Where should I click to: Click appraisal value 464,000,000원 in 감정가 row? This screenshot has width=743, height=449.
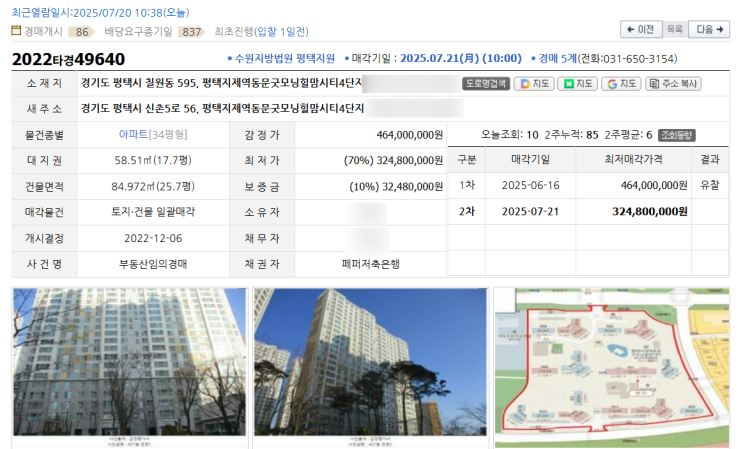tap(409, 135)
